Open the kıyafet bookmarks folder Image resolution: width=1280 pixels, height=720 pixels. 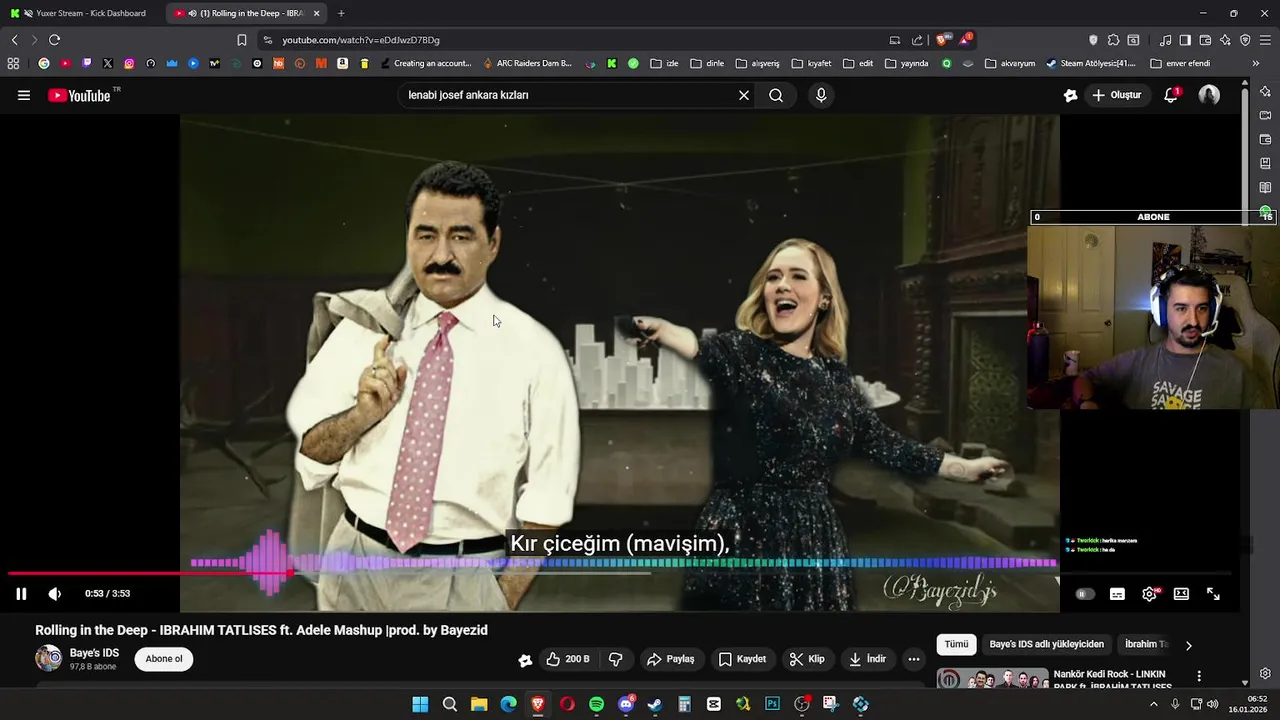[x=811, y=63]
